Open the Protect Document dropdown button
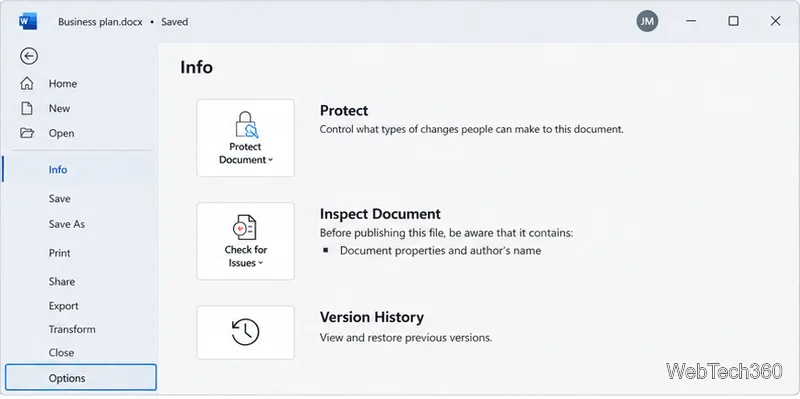 point(245,138)
